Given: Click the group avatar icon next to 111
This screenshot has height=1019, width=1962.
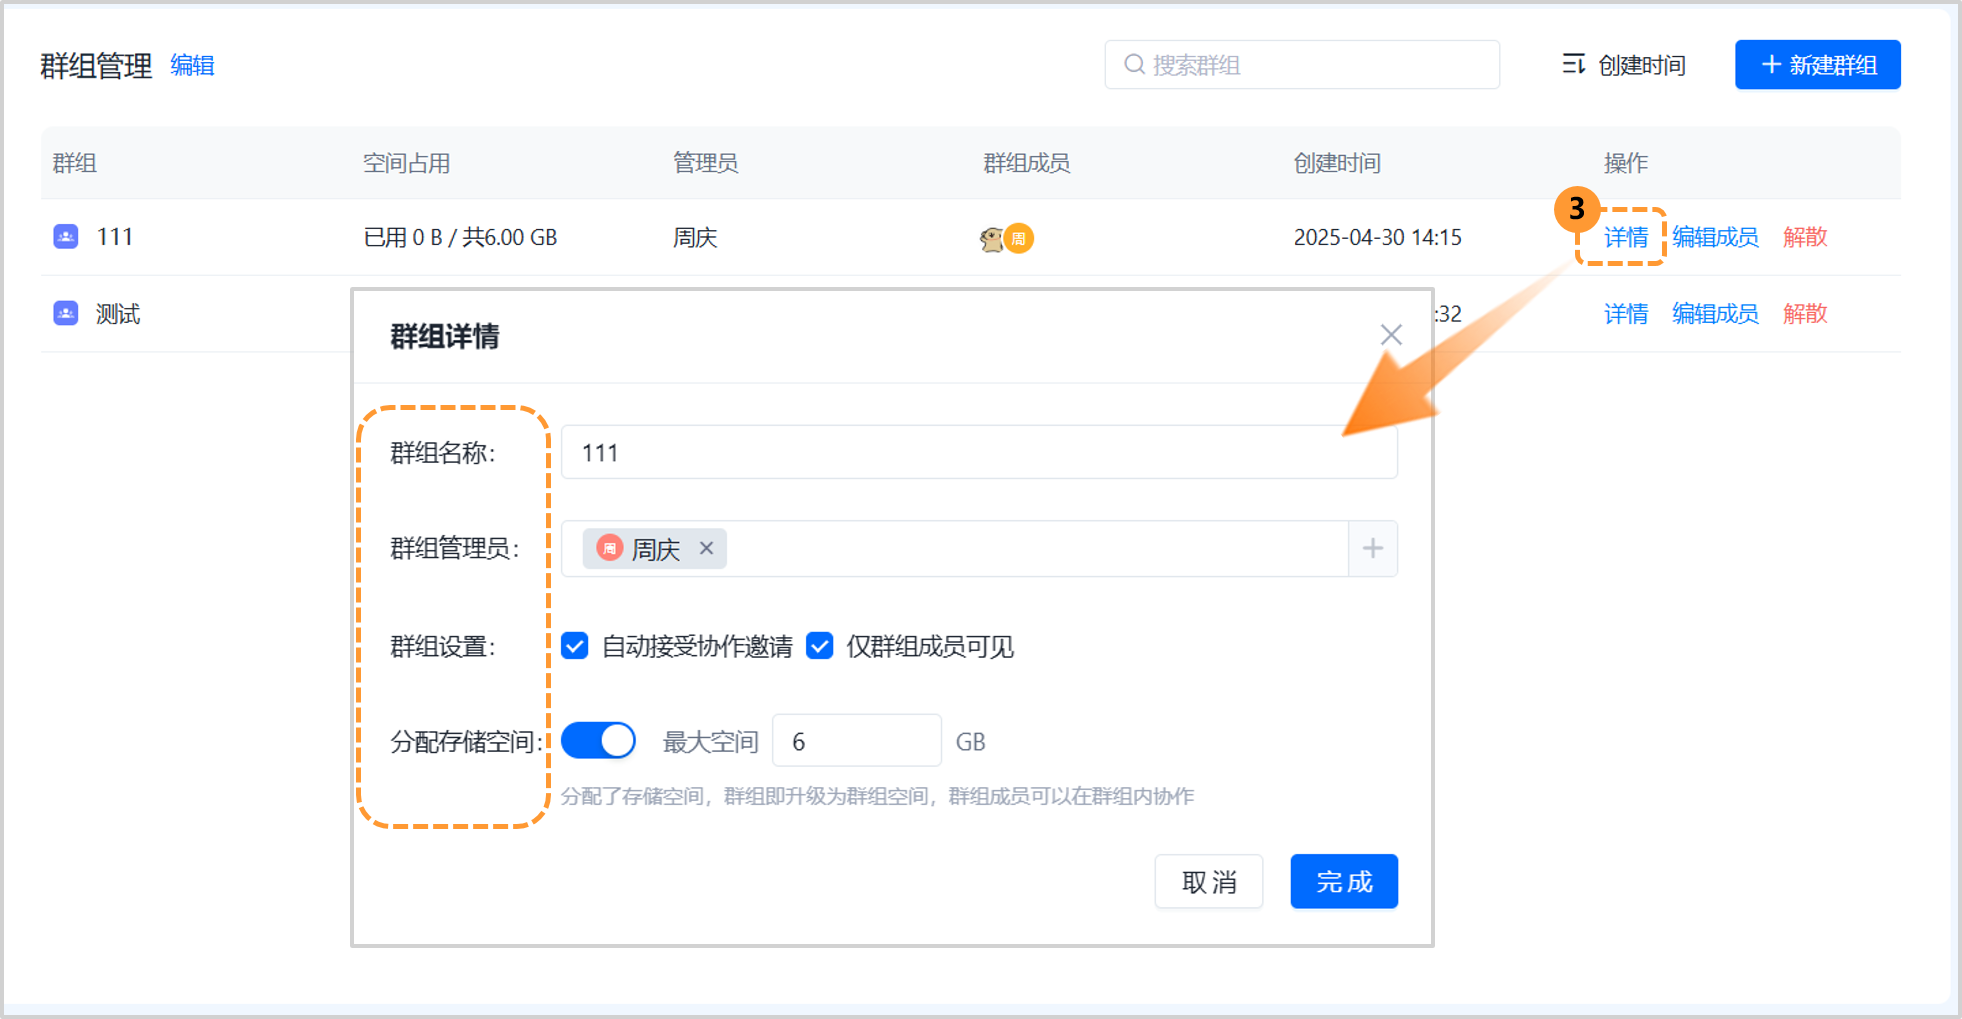Looking at the screenshot, I should point(65,236).
